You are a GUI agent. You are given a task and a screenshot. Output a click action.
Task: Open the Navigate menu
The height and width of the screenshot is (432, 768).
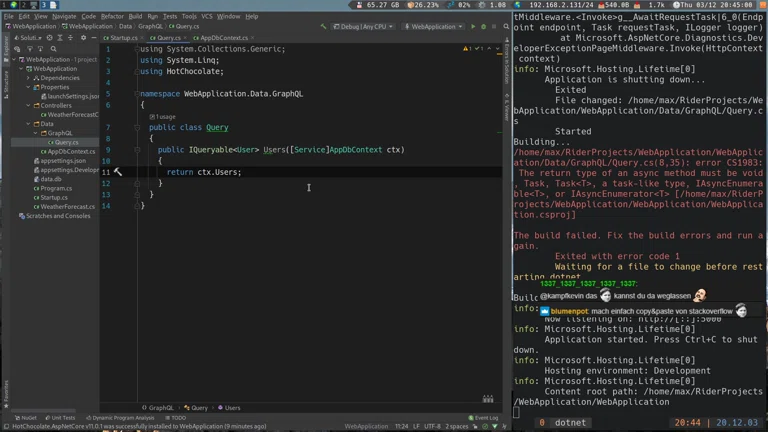tap(64, 16)
